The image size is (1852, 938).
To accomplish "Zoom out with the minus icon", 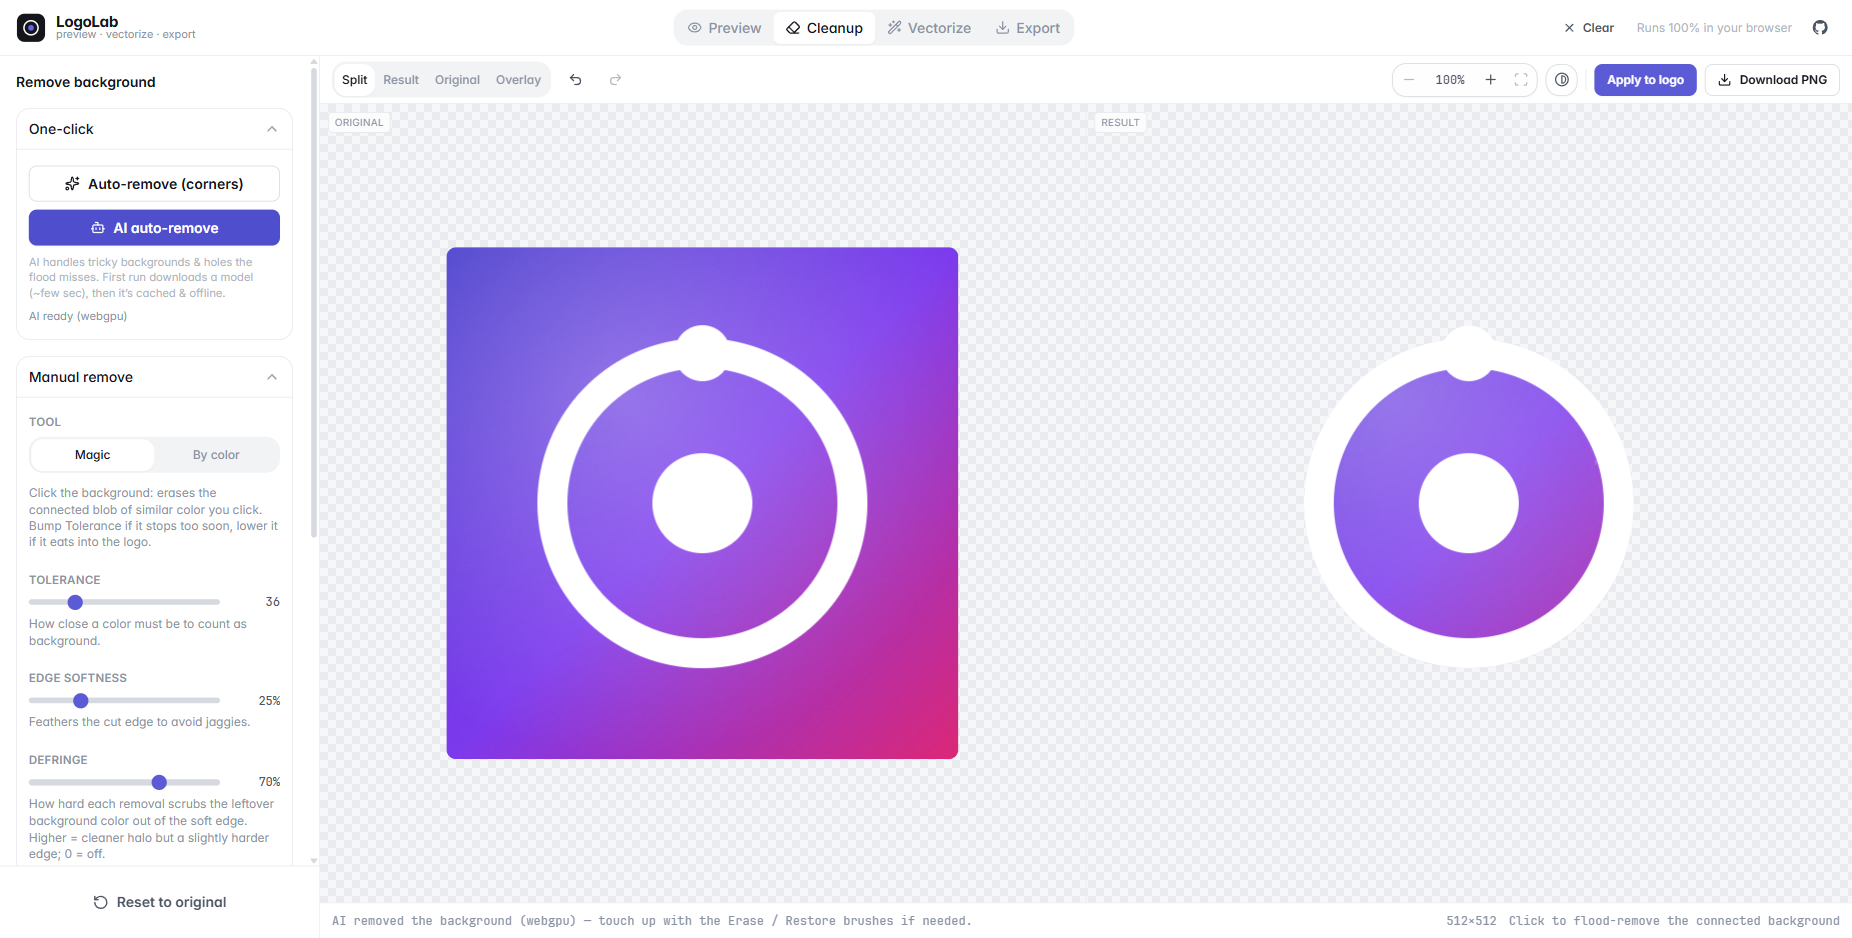I will pos(1409,80).
